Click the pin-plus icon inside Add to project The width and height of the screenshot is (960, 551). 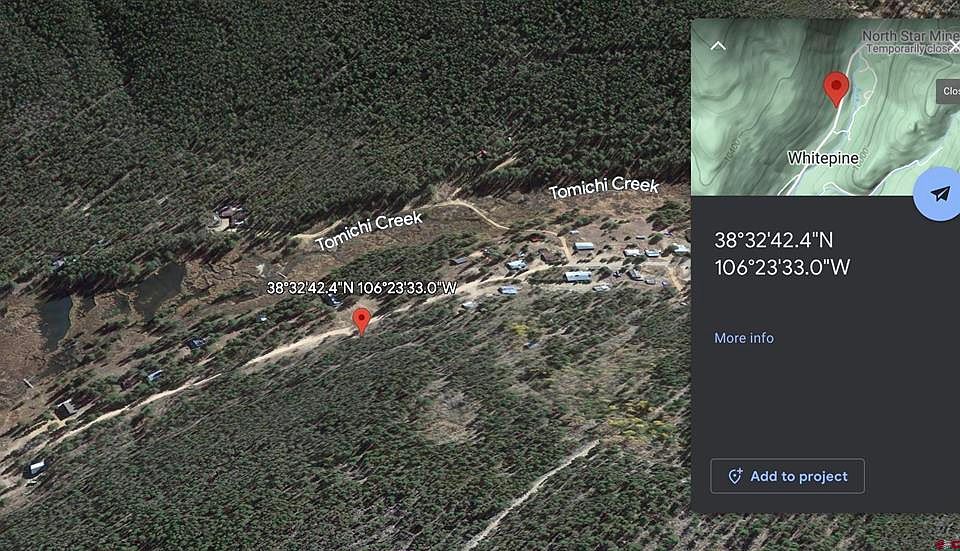pos(735,476)
